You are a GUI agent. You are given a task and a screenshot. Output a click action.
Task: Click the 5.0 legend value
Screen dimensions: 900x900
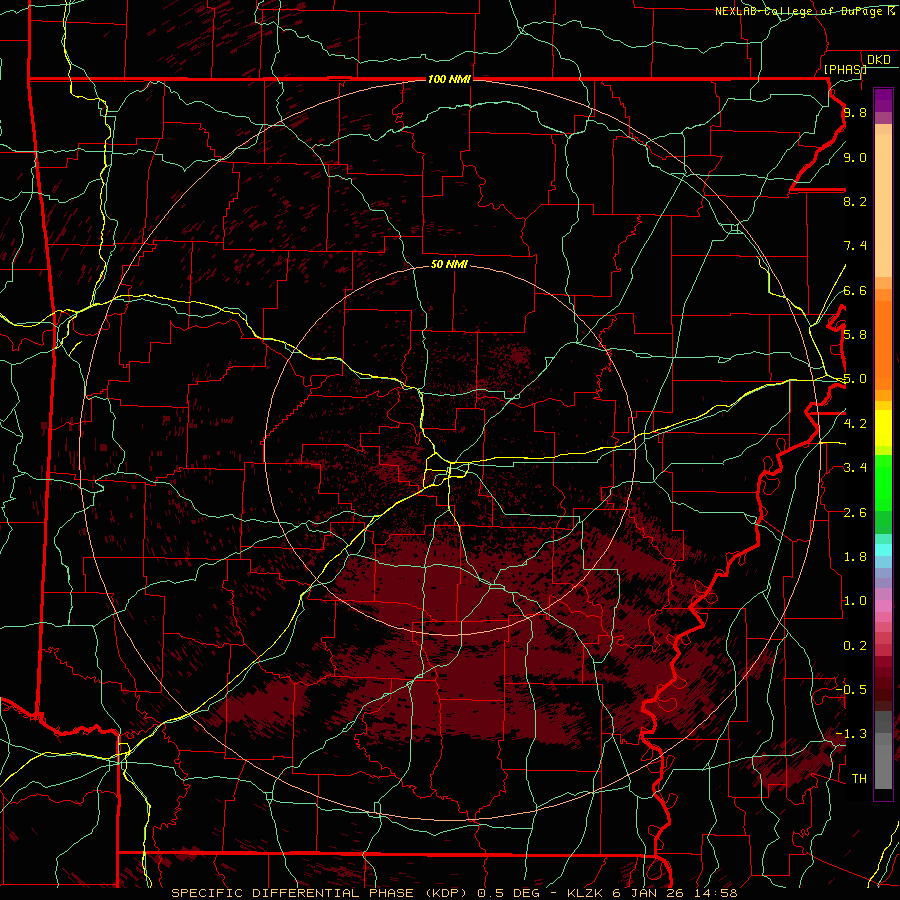tap(855, 379)
